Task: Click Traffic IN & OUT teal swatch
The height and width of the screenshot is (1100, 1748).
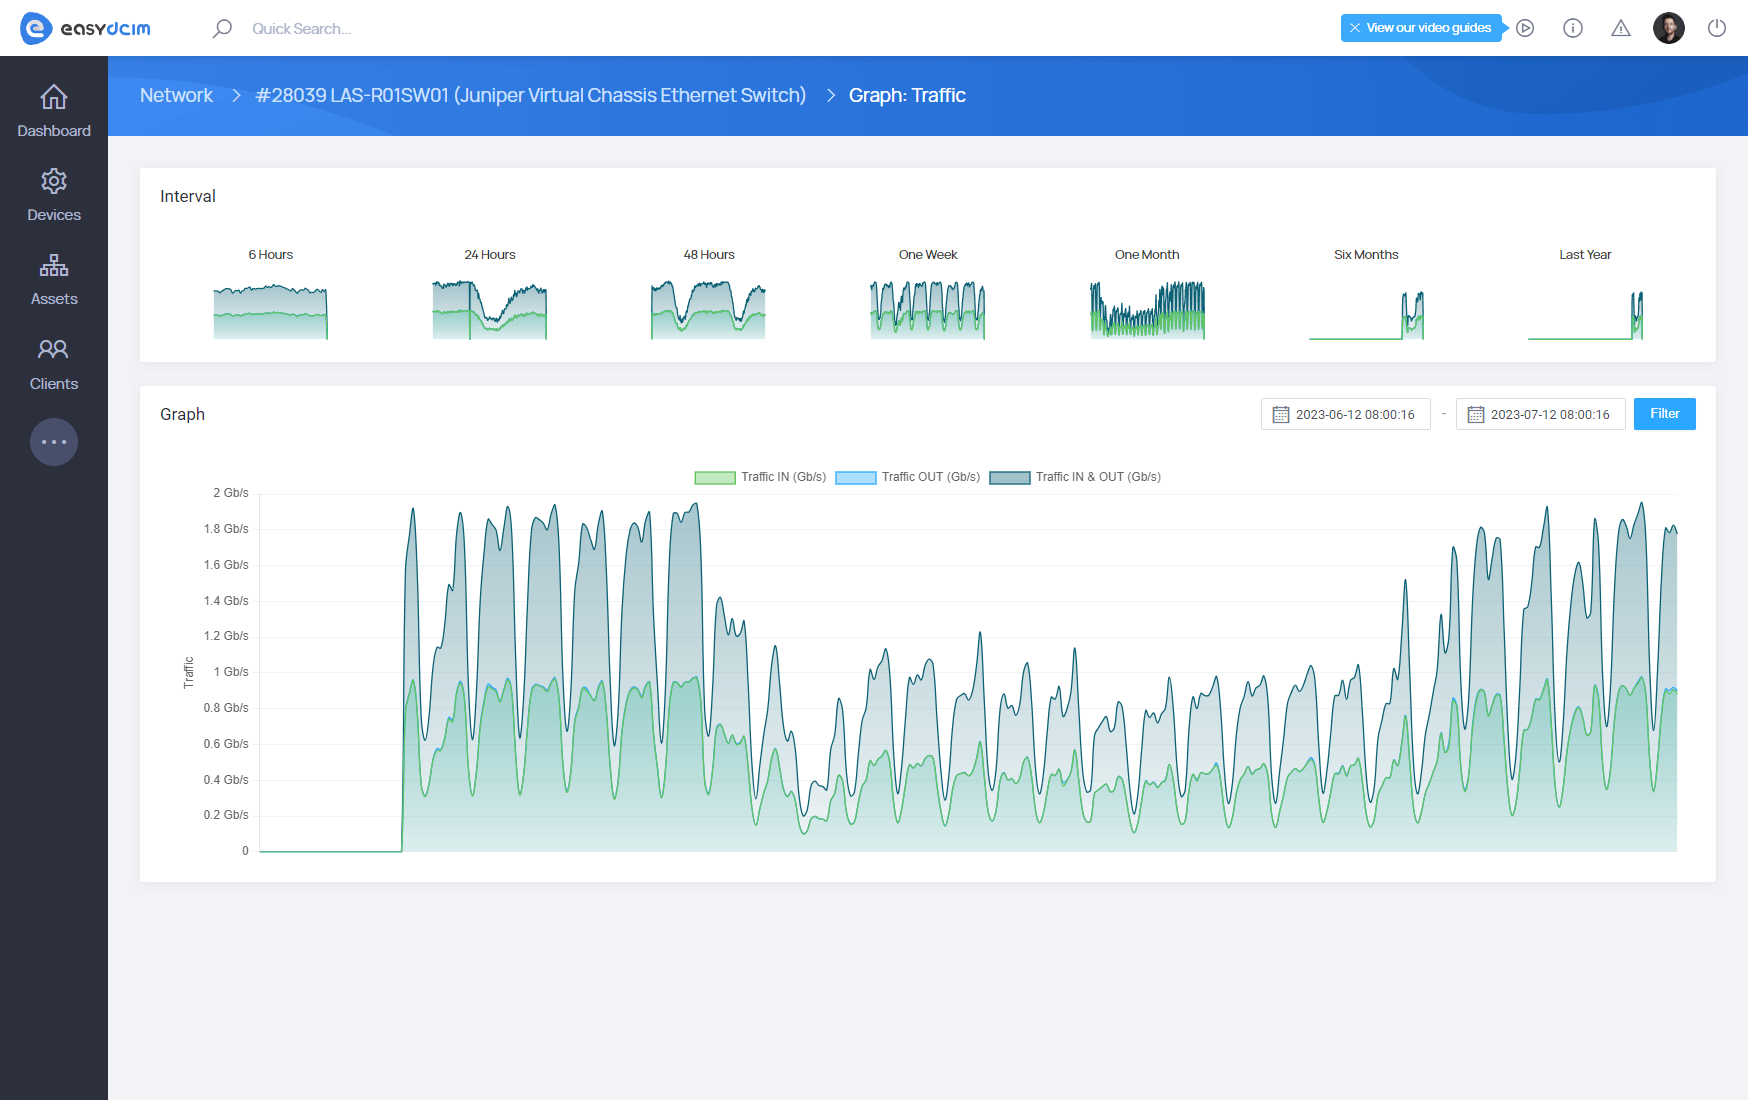Action: click(x=1010, y=477)
